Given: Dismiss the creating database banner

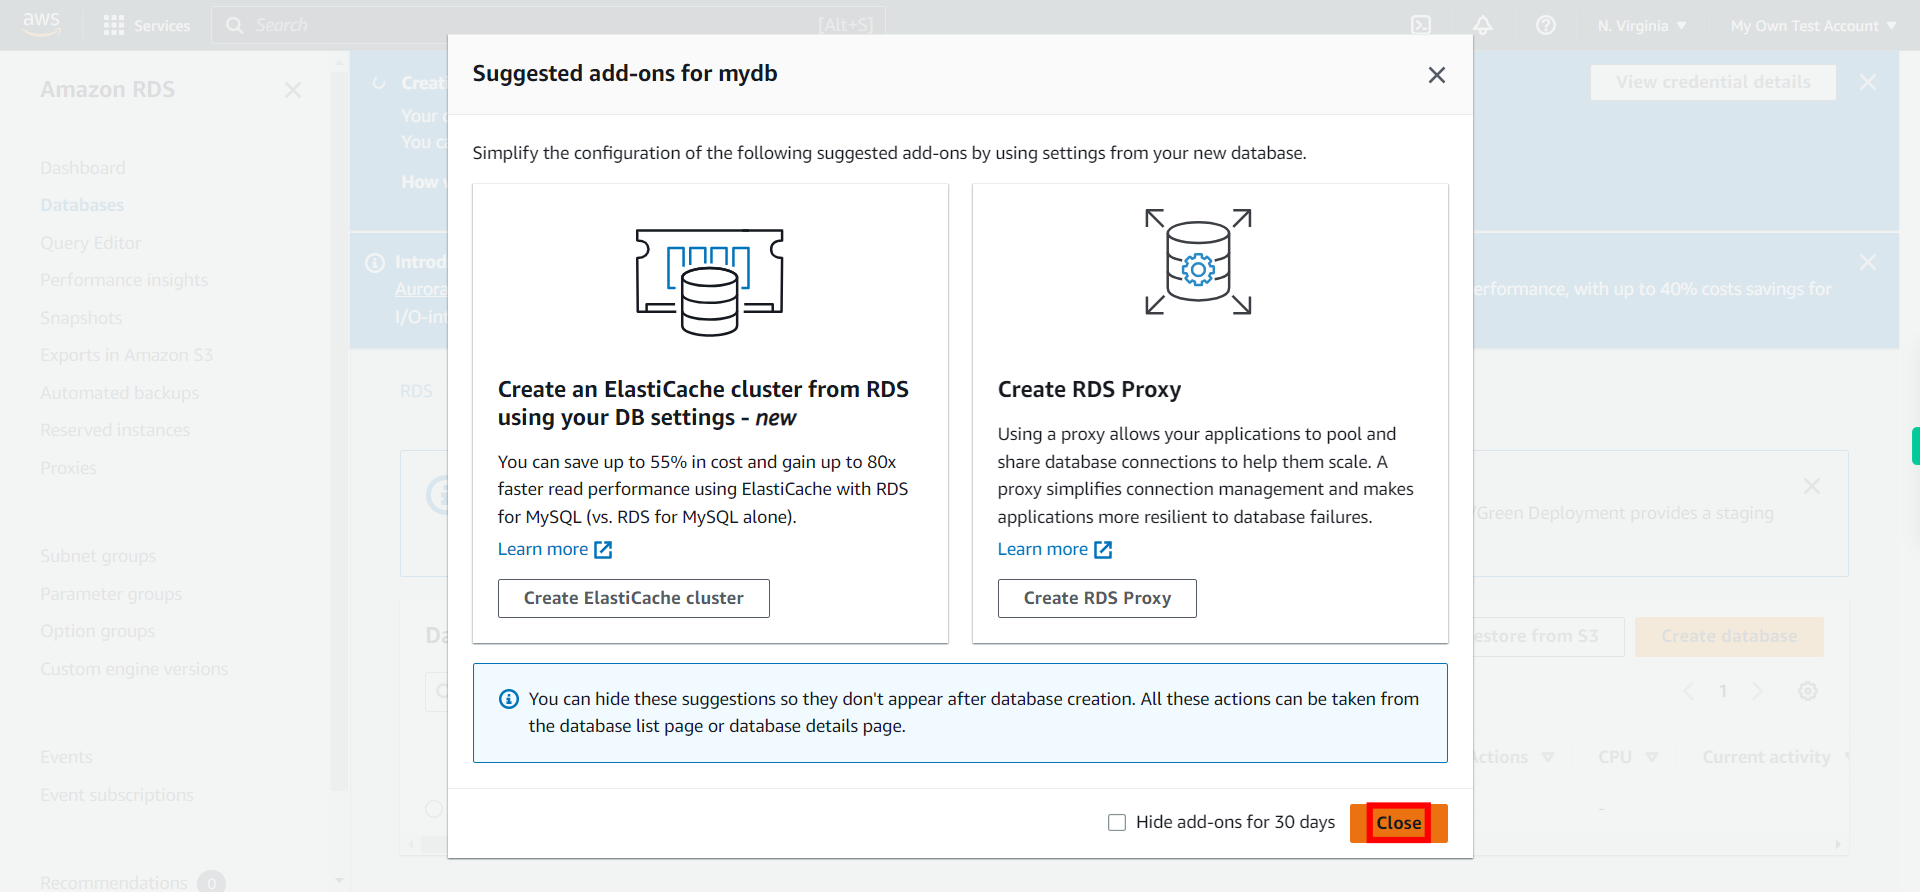Looking at the screenshot, I should tap(1867, 82).
